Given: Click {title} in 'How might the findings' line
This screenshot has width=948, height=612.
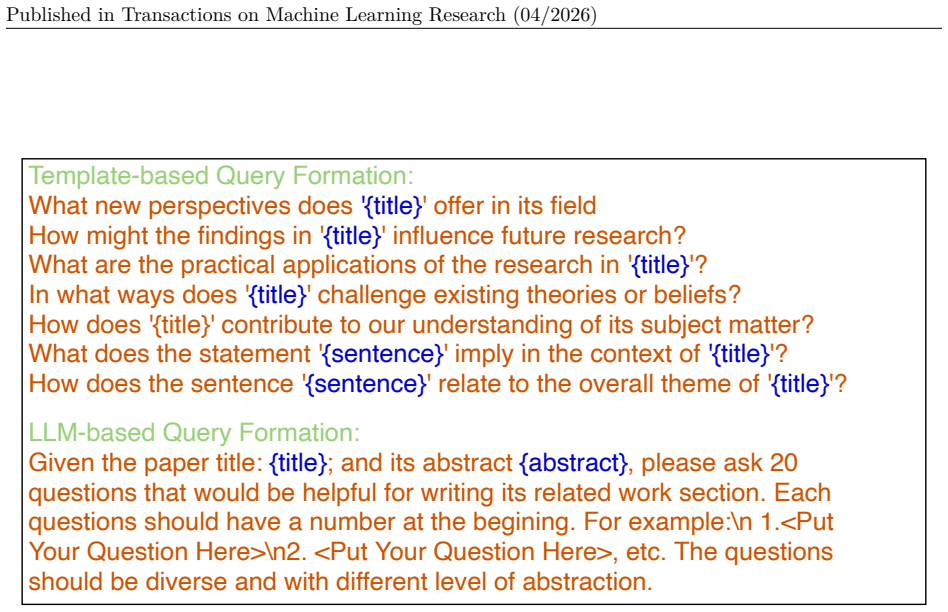Looking at the screenshot, I should coord(352,236).
